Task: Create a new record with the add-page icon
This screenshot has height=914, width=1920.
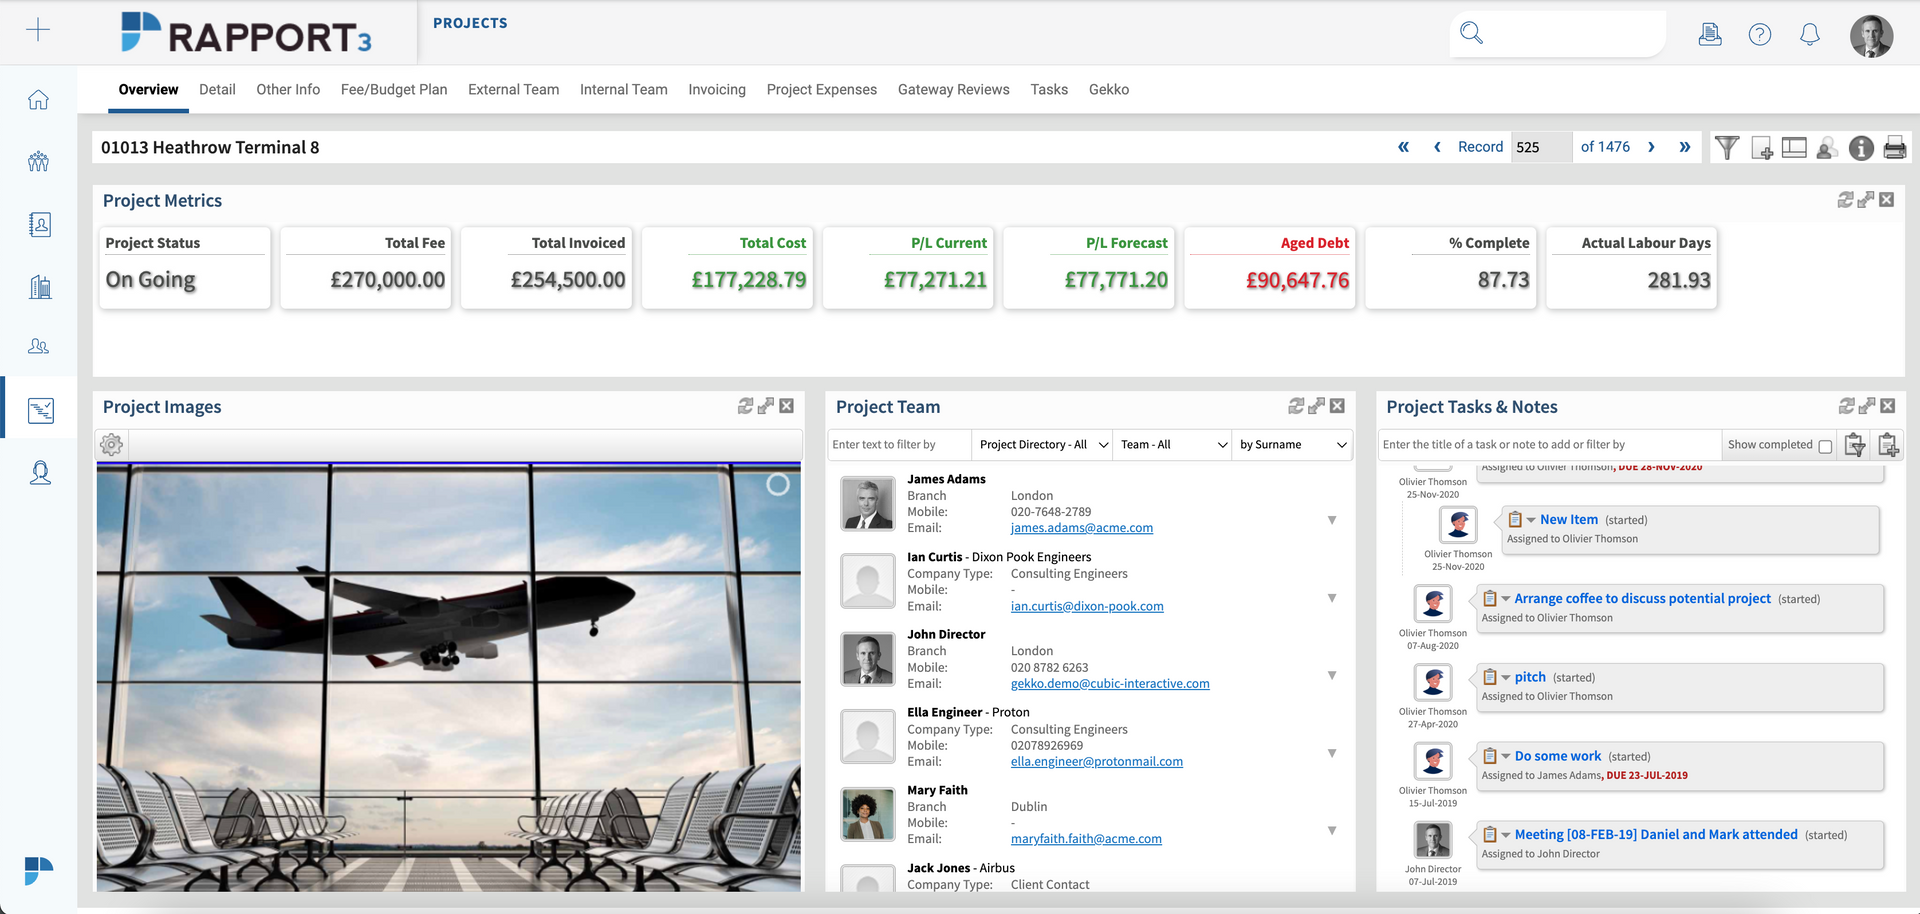Action: (x=1761, y=147)
